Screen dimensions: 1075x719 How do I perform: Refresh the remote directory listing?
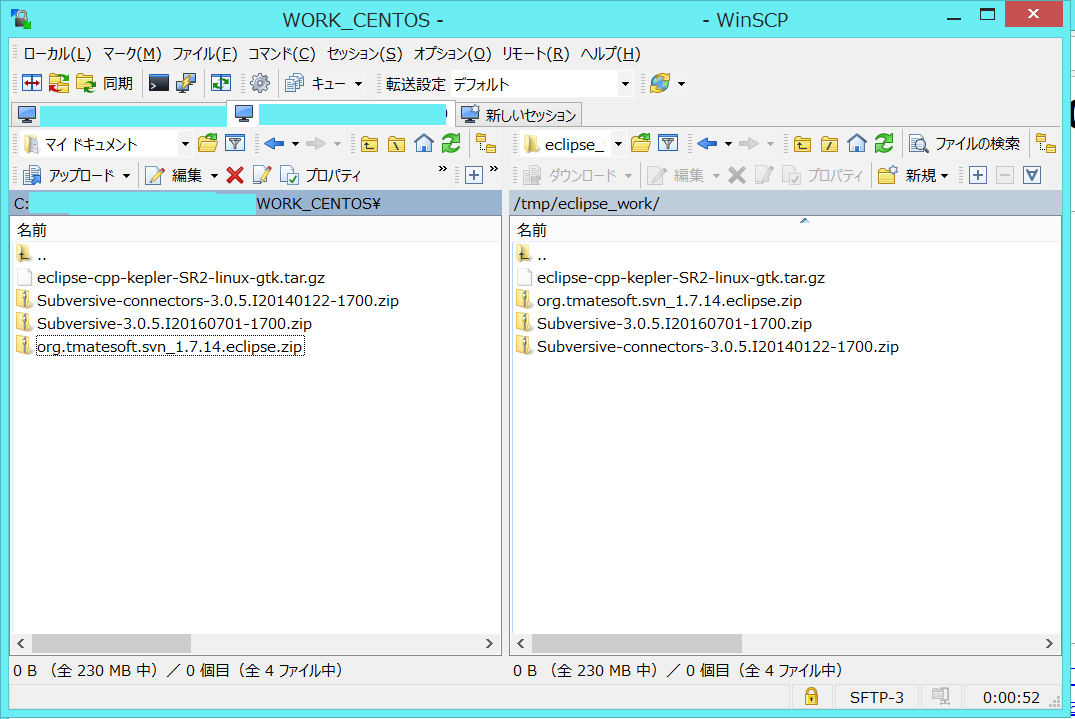click(x=884, y=143)
